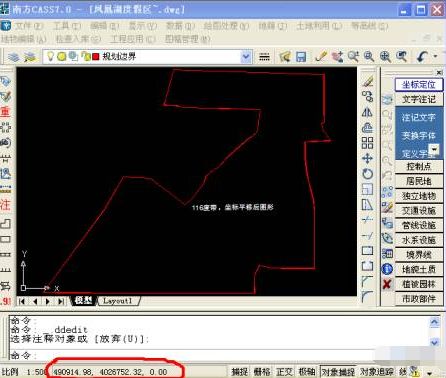The image size is (446, 378).
Task: Toggle 对象捕捉 object snap in status bar
Action: point(338,371)
